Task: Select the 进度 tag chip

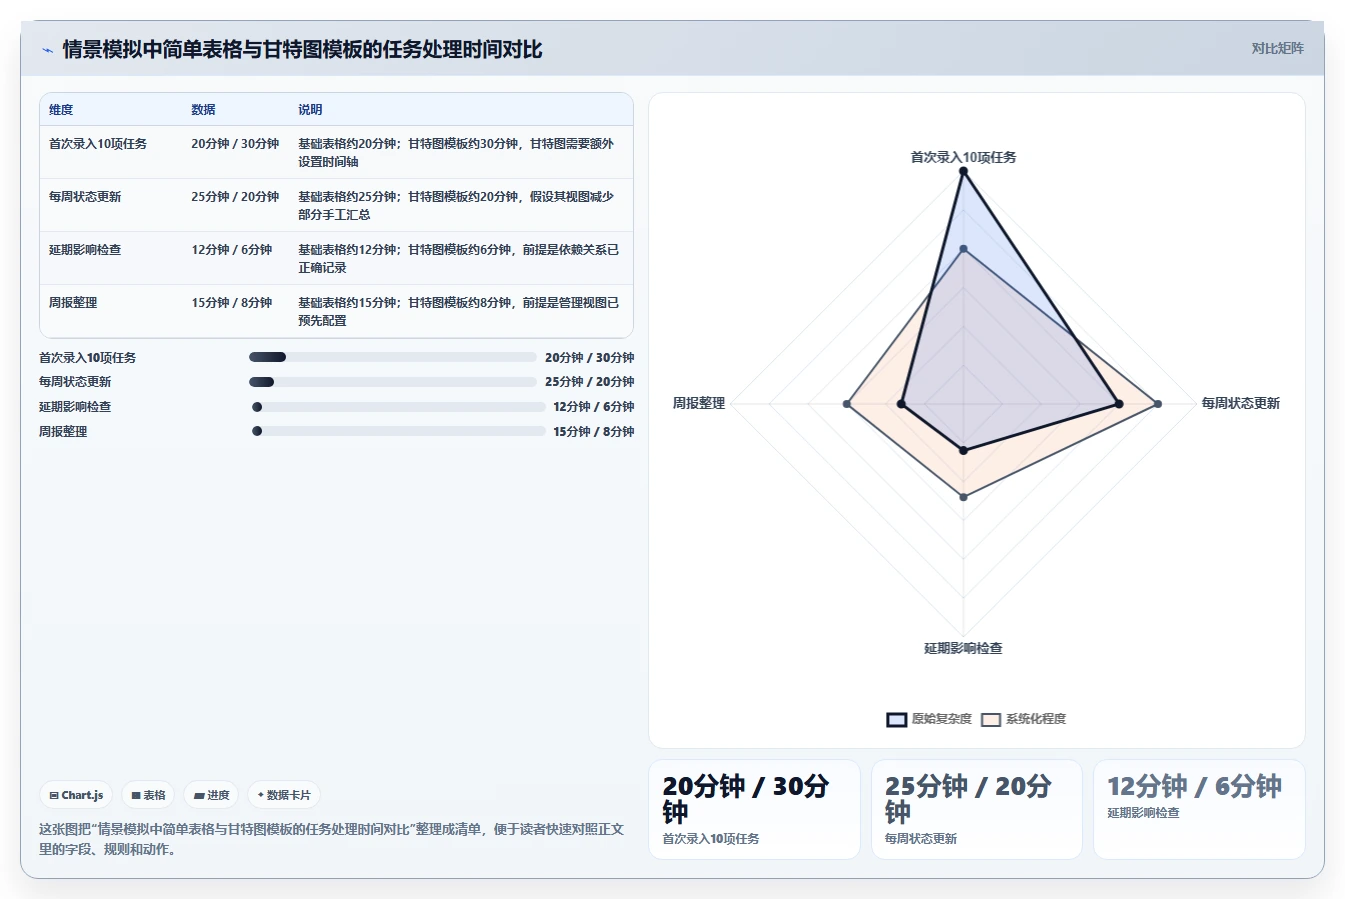Action: (211, 795)
